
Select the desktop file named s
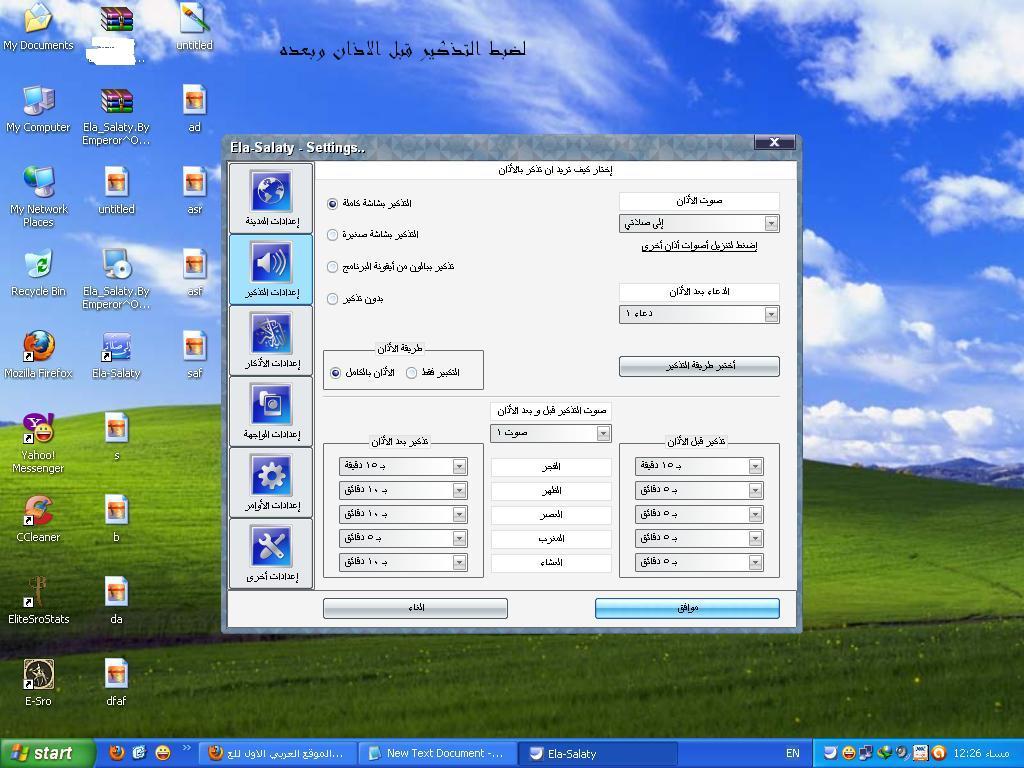click(x=116, y=437)
